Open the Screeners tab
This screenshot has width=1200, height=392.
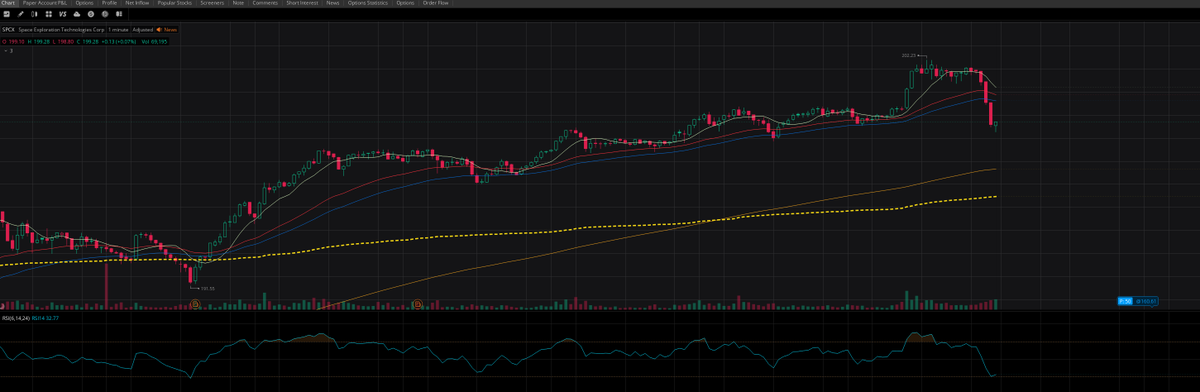[212, 3]
